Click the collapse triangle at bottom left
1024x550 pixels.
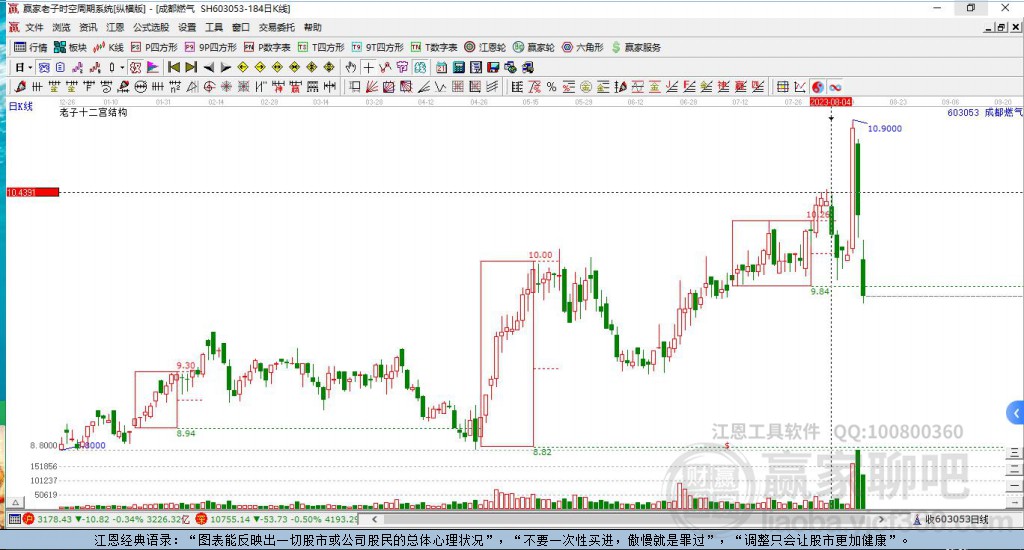tap(16, 502)
